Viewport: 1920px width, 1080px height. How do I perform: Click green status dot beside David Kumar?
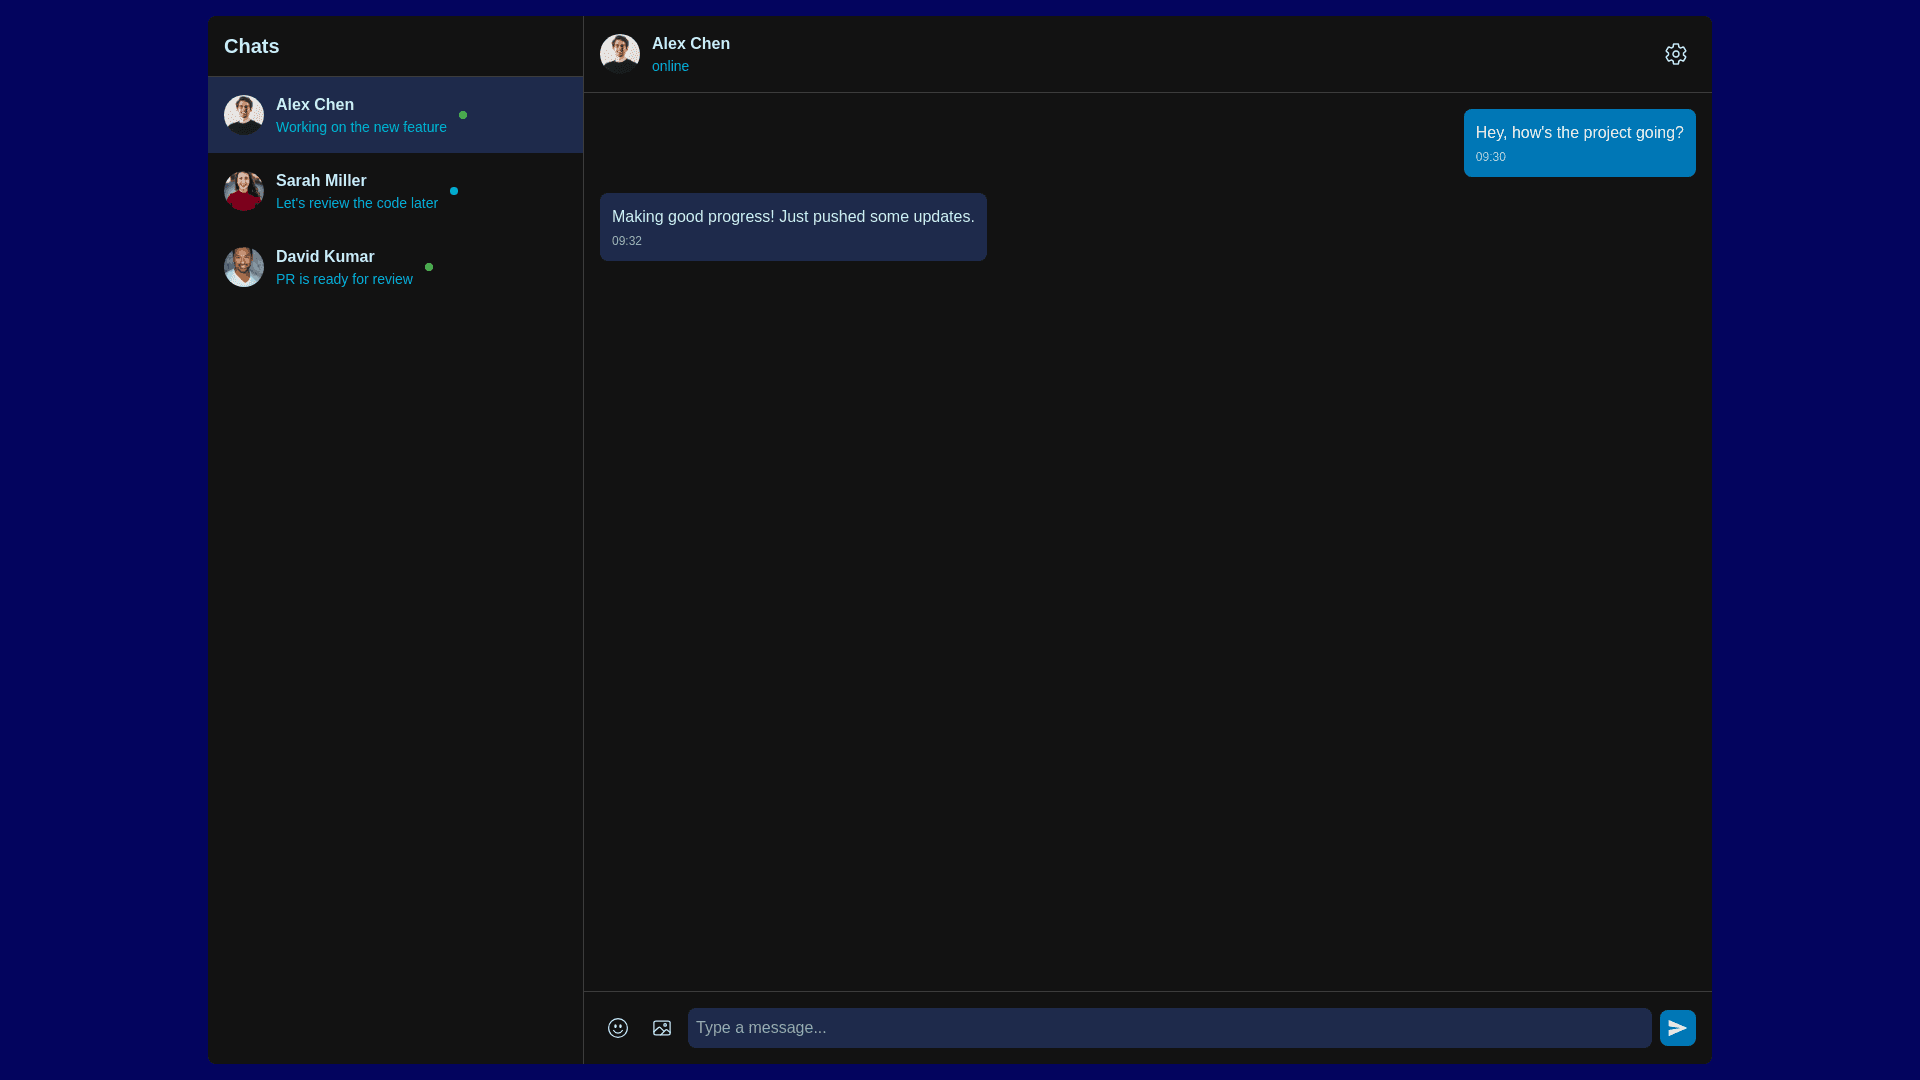429,267
